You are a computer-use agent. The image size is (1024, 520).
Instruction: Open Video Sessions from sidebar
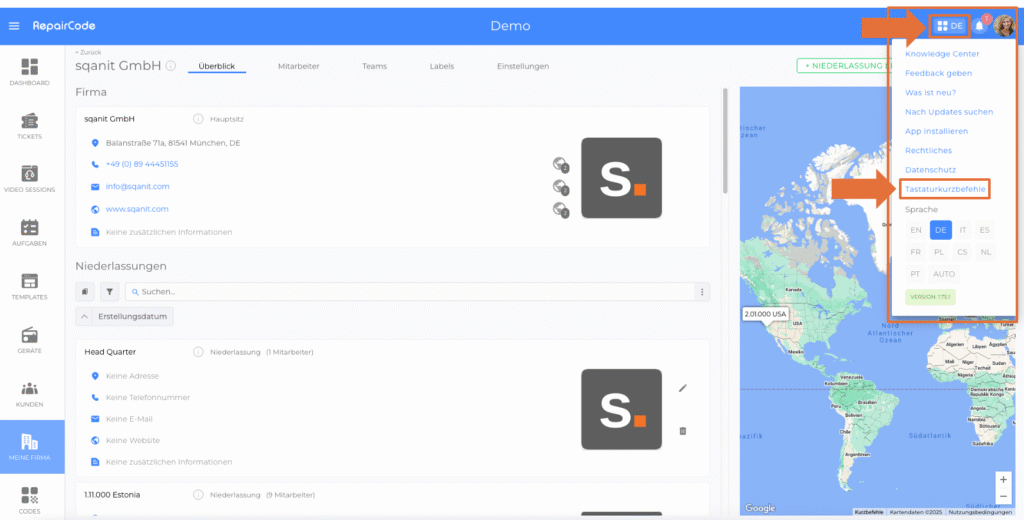tap(29, 179)
